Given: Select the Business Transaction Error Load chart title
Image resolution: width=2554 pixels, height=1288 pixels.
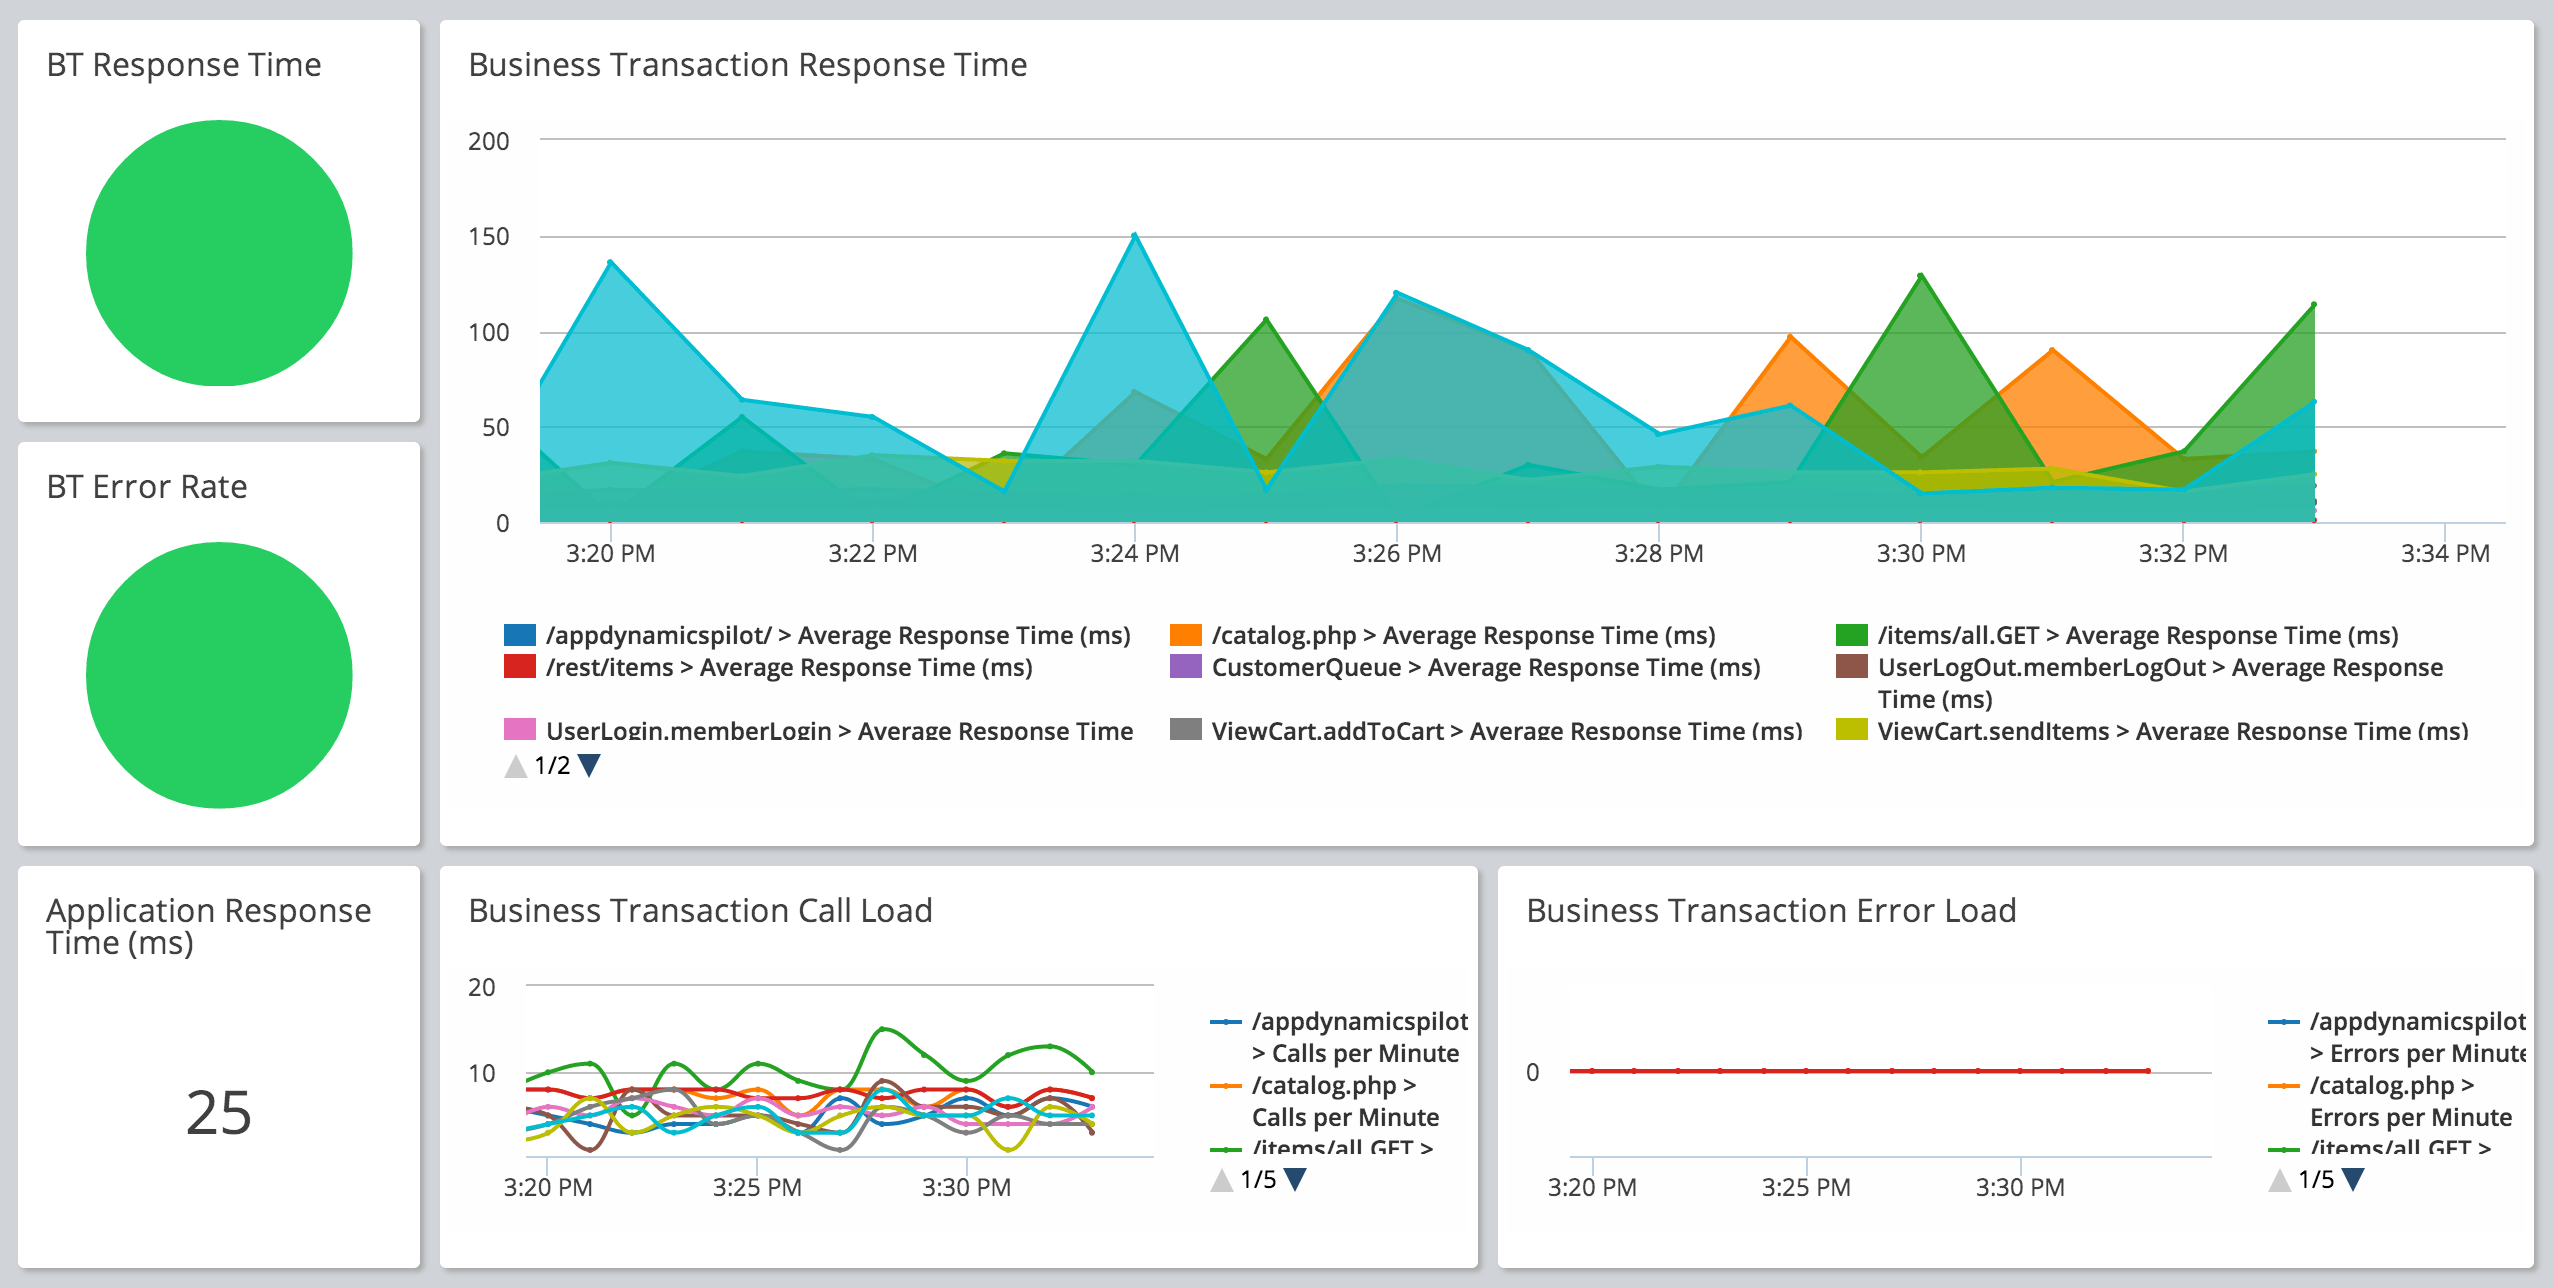Looking at the screenshot, I should [1771, 910].
